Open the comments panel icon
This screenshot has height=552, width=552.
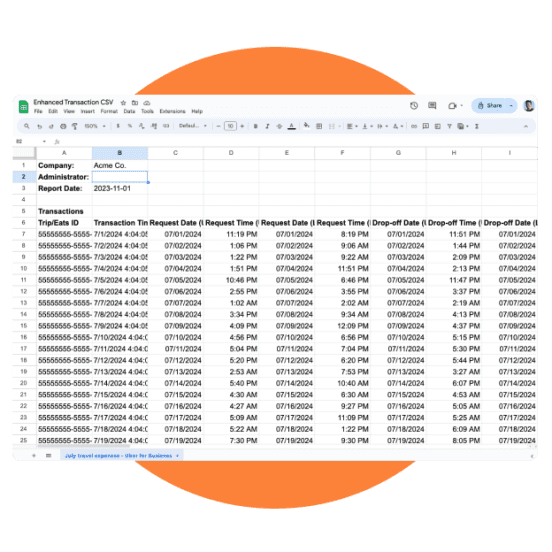pyautogui.click(x=432, y=106)
